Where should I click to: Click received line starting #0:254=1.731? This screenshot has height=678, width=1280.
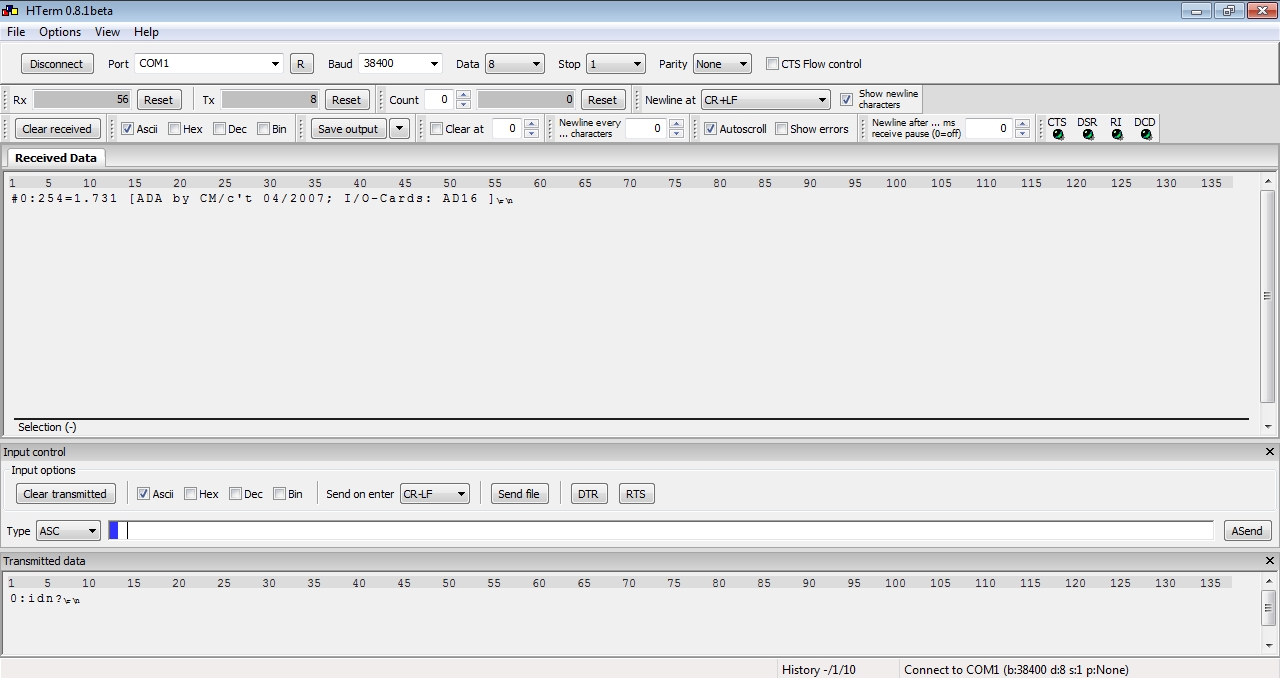pos(261,199)
